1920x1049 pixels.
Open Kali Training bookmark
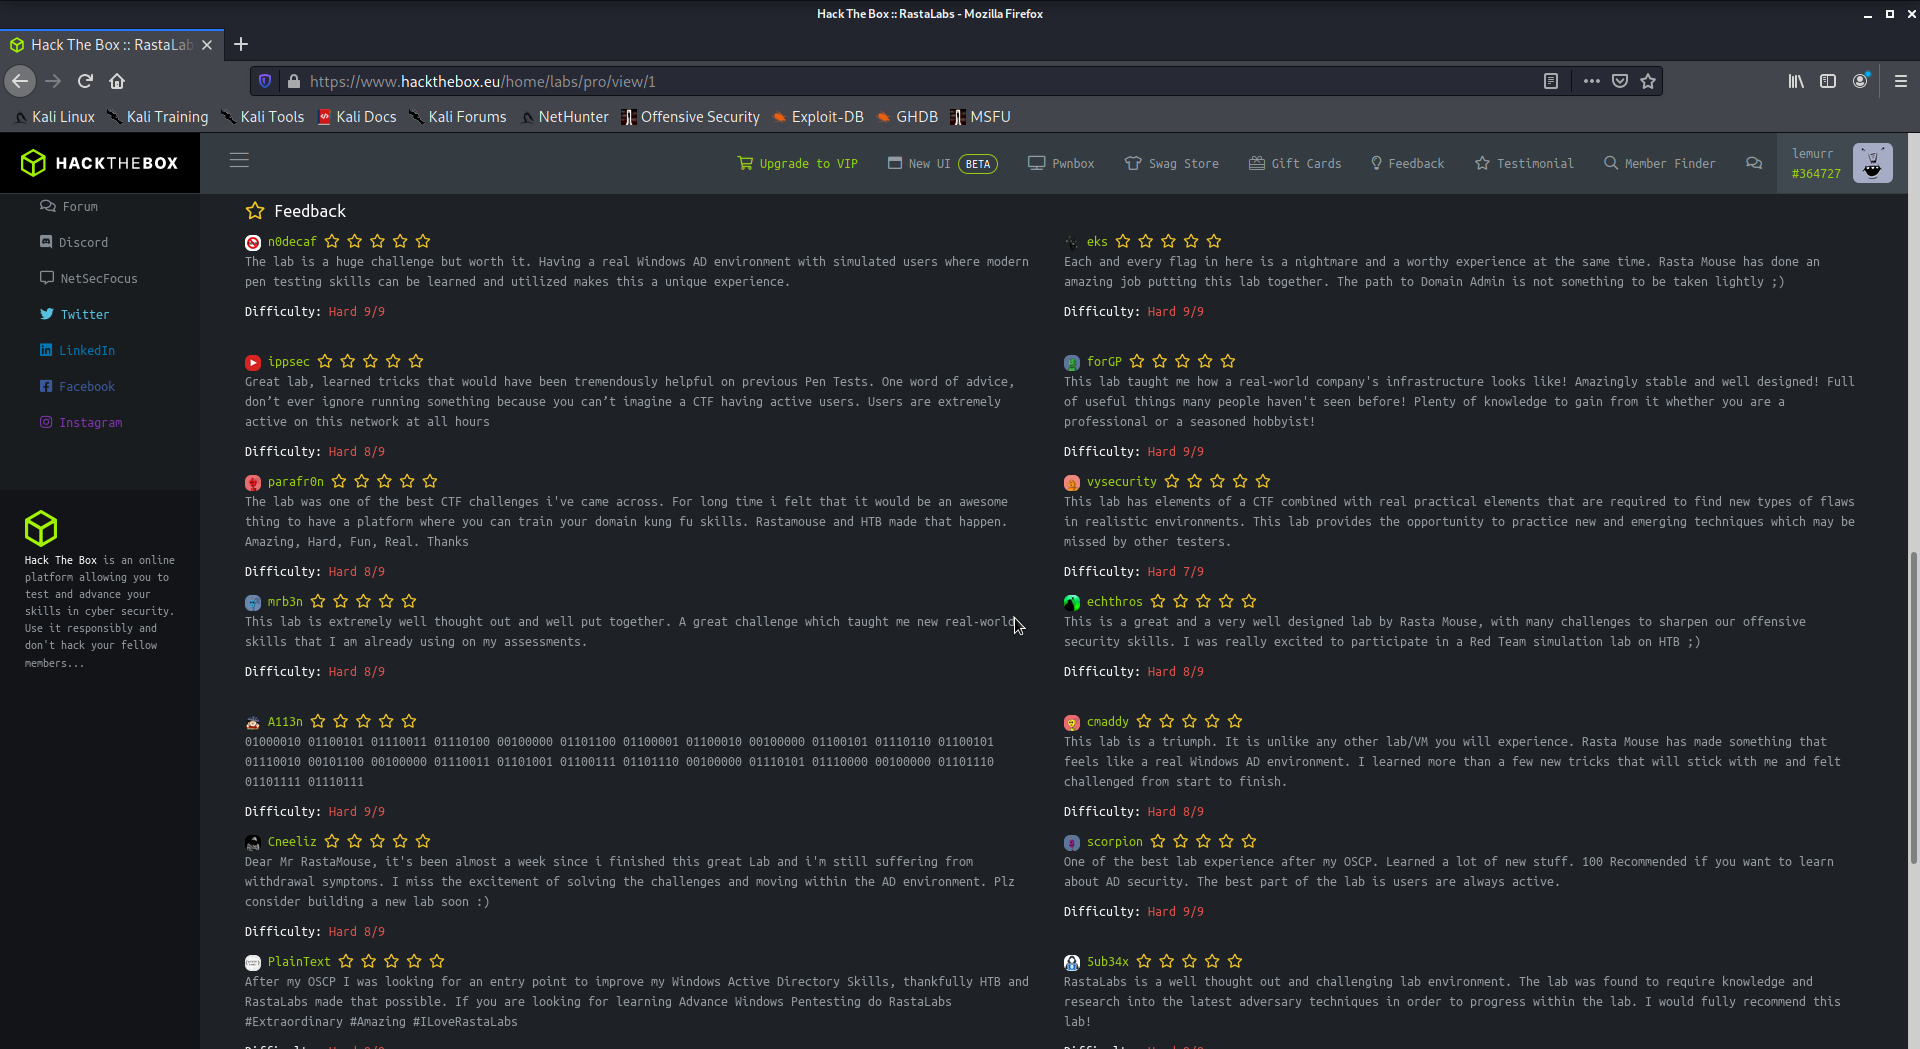point(158,117)
